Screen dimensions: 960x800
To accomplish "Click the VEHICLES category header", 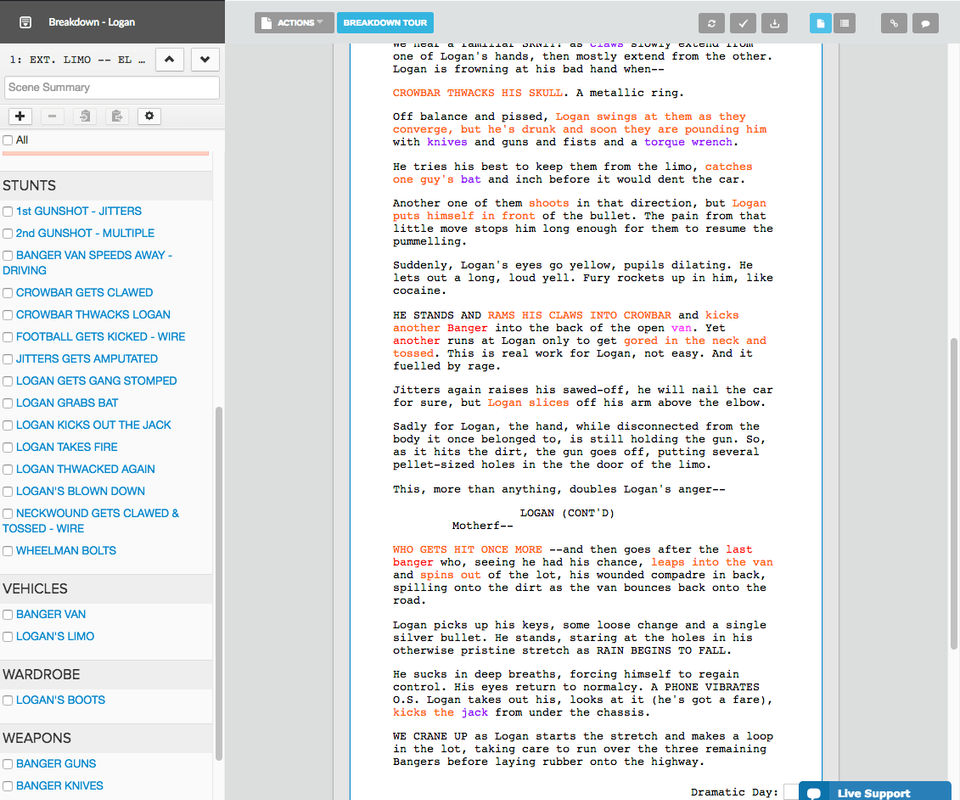I will 35,589.
